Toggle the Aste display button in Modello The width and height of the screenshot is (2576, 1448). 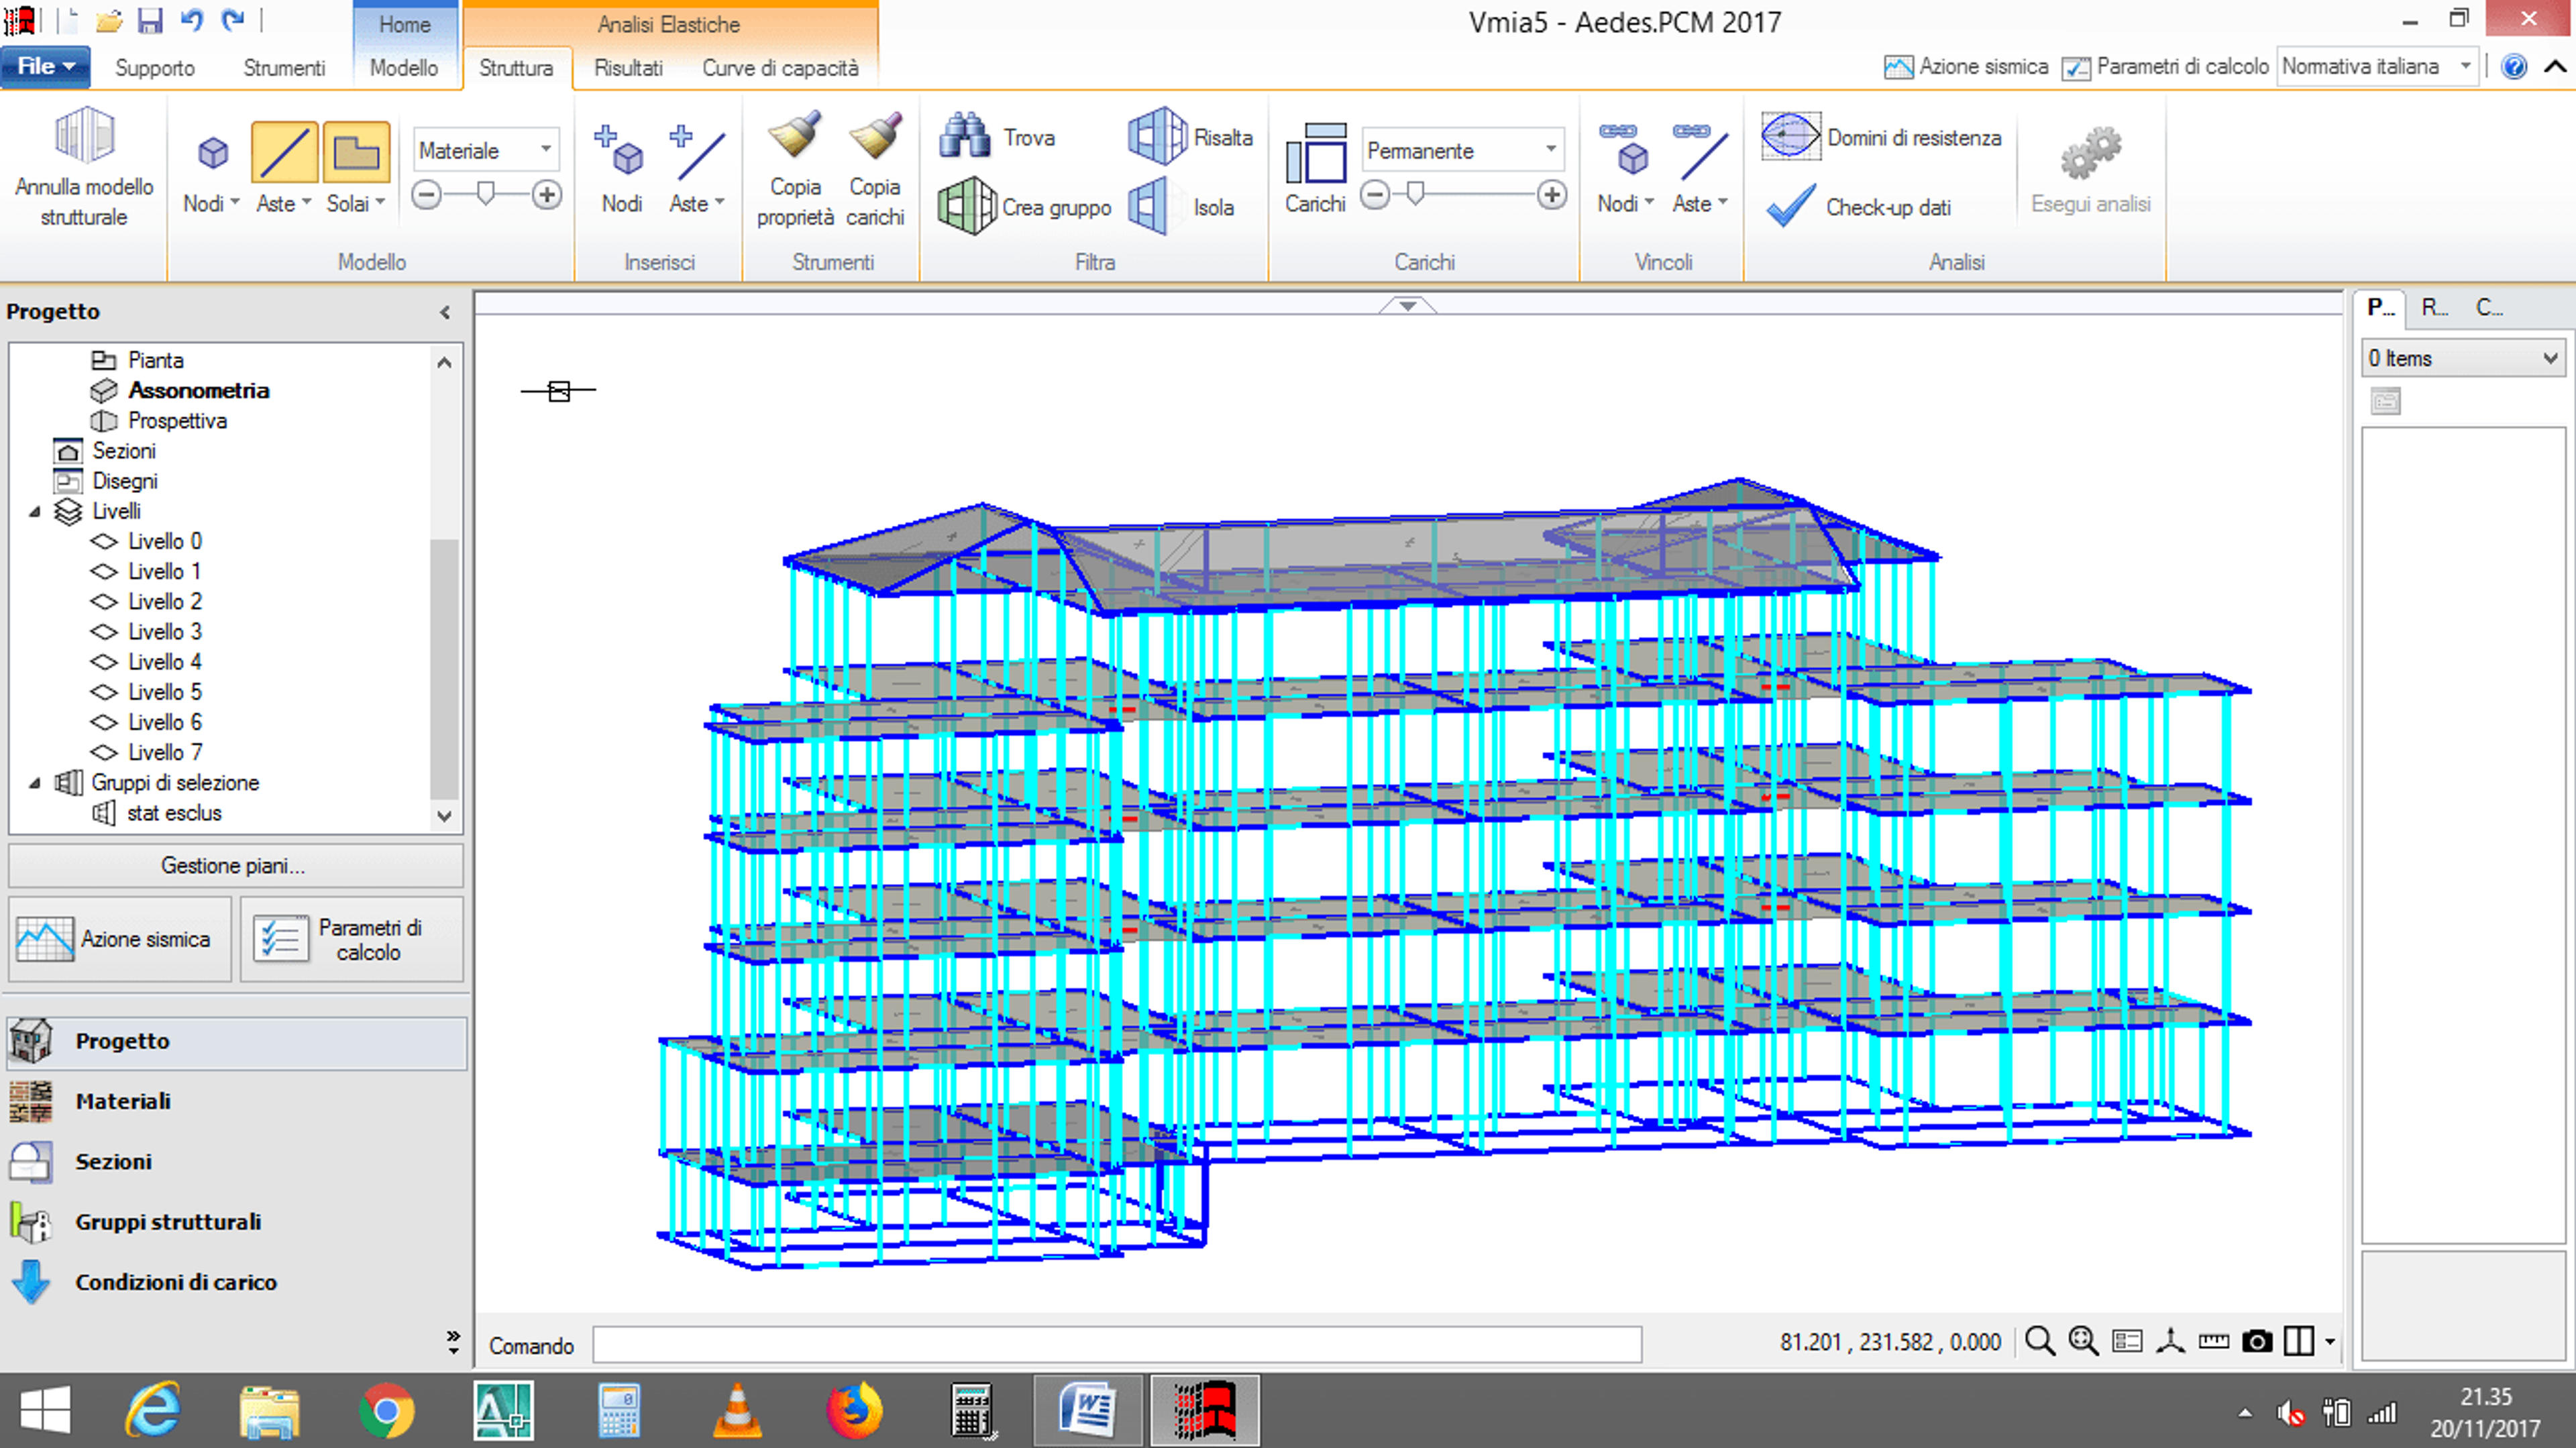(x=284, y=153)
